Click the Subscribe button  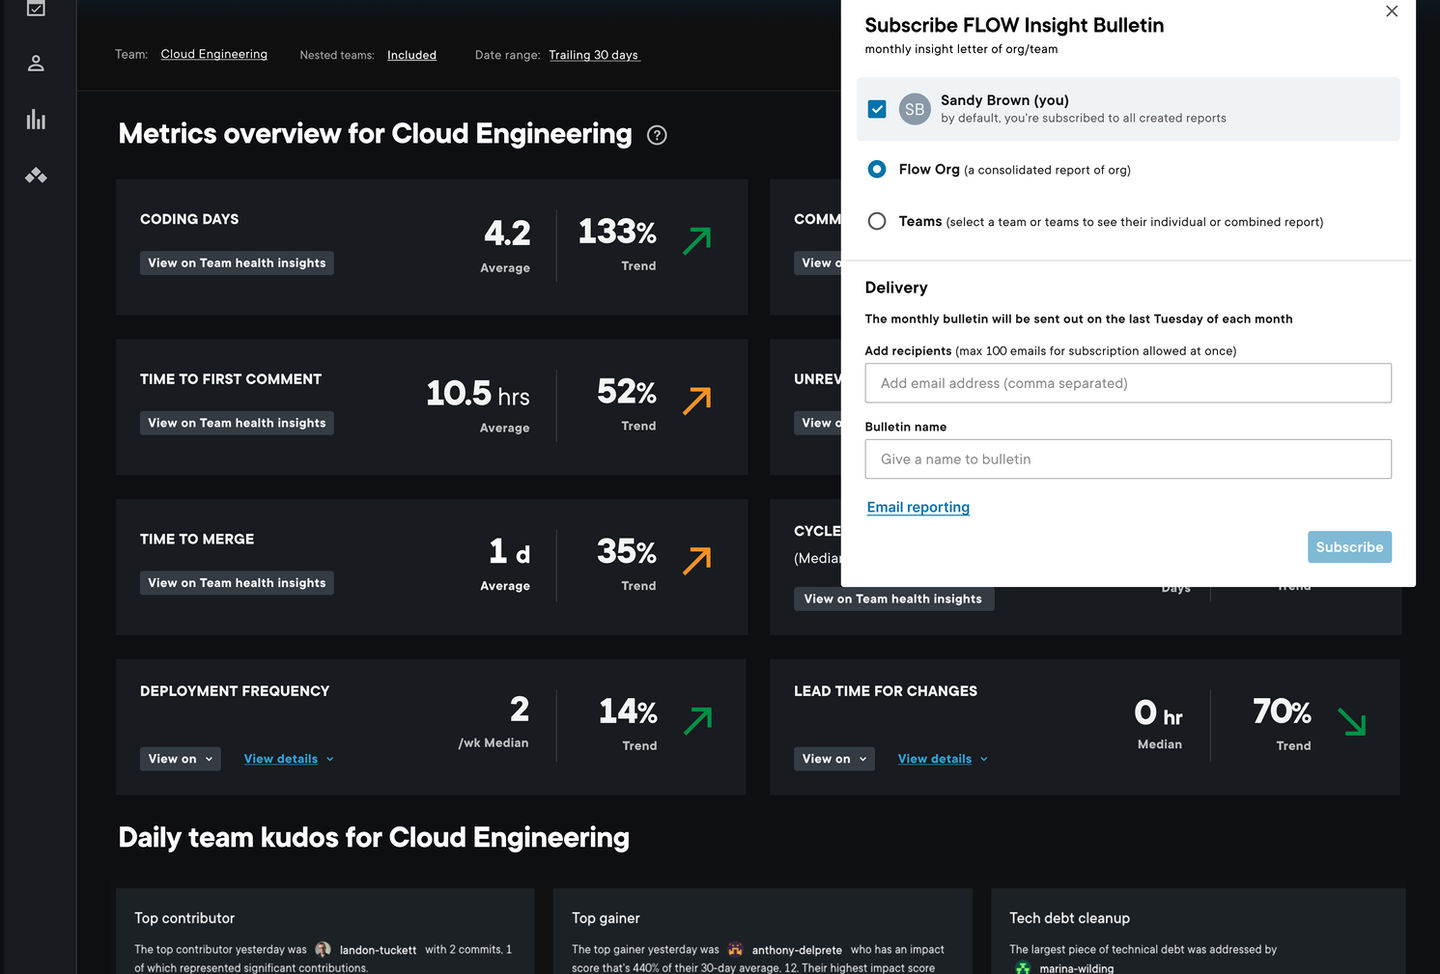tap(1350, 547)
